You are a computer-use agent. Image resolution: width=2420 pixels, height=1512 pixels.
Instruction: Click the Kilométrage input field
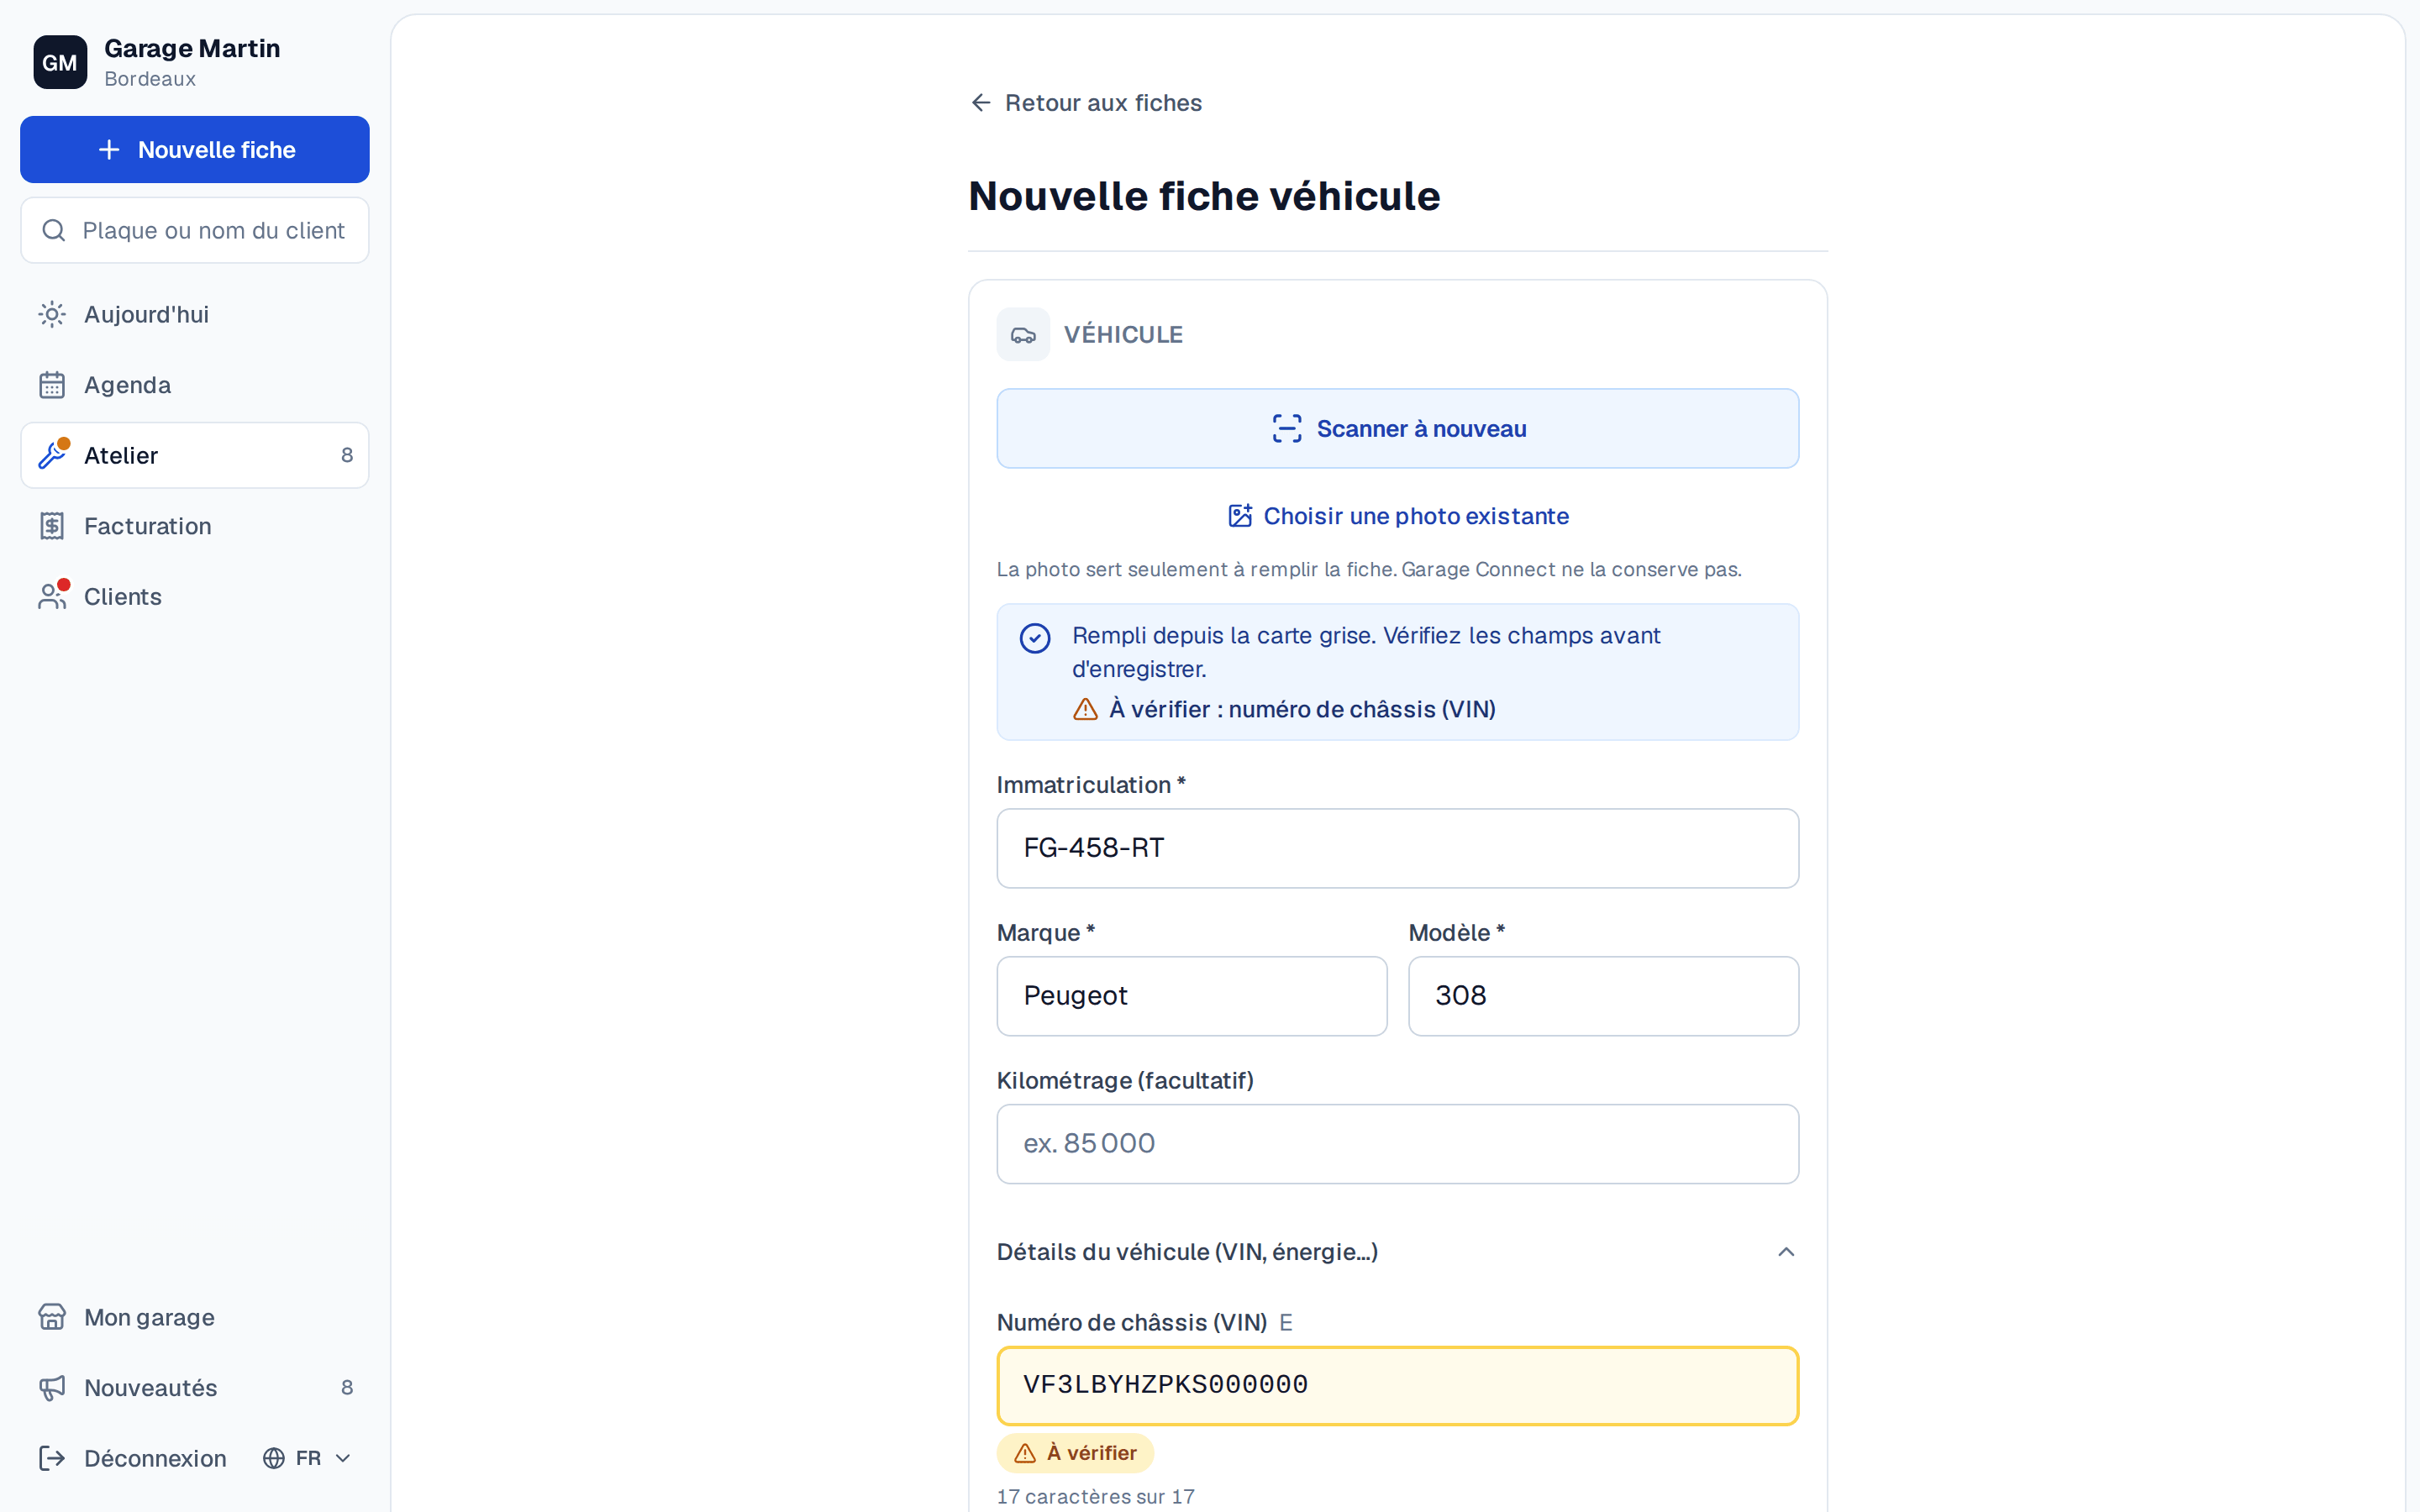[x=1398, y=1144]
